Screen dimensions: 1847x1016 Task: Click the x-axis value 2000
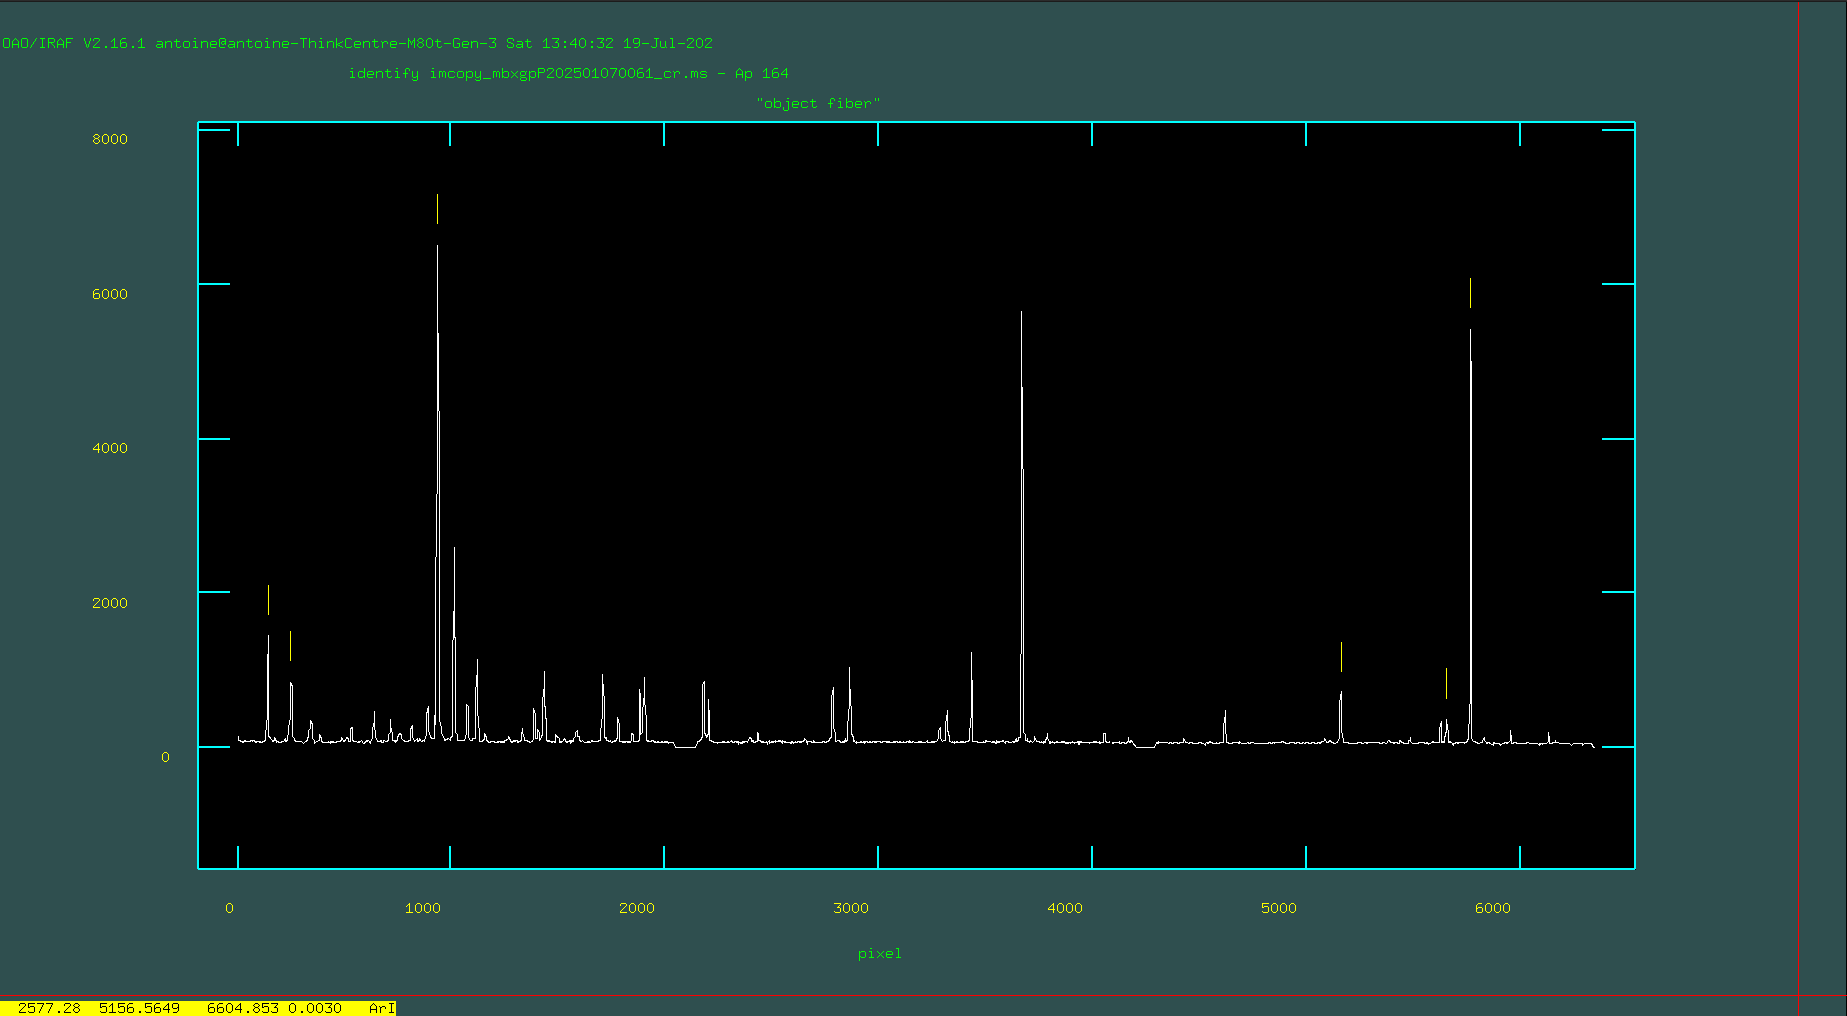636,908
